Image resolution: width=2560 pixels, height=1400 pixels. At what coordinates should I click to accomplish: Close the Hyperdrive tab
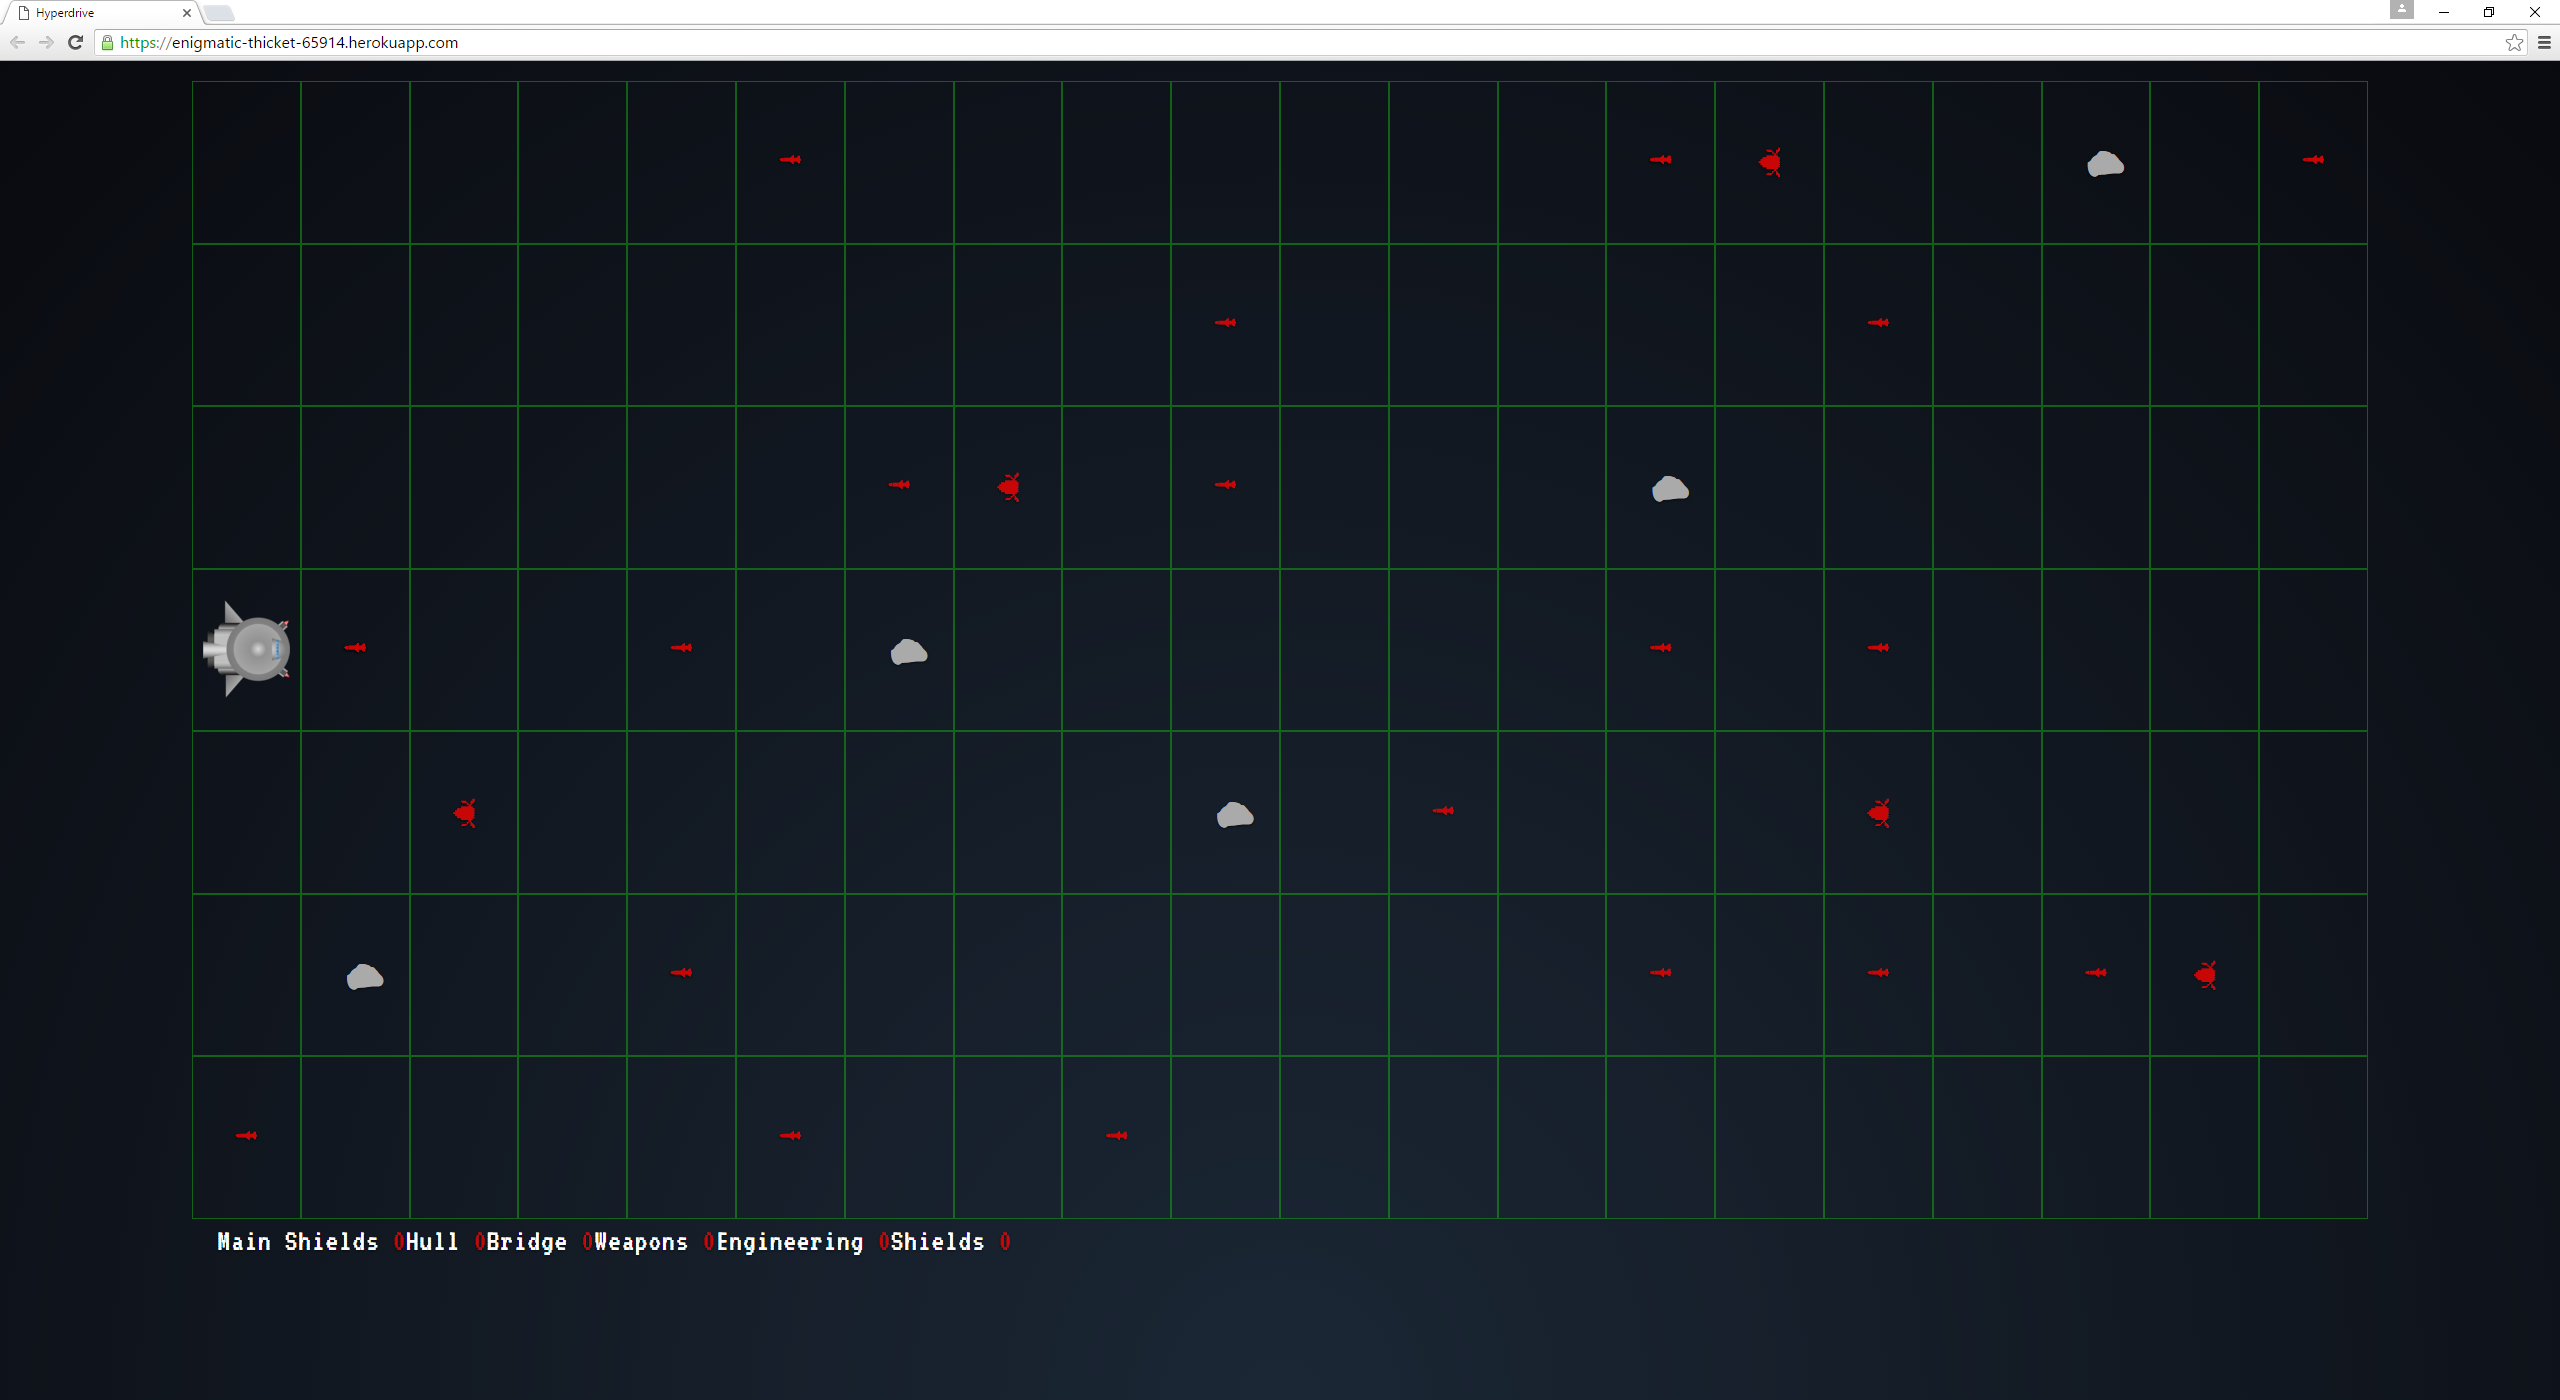pos(186,13)
